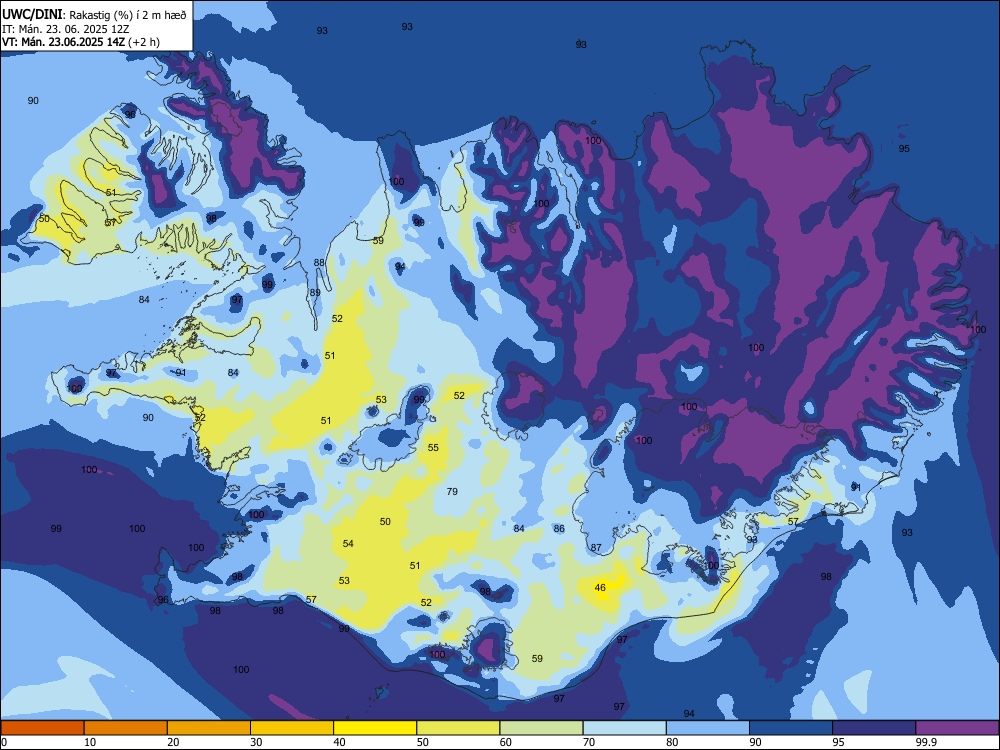Click the dark orange 0–10 legend swatch
This screenshot has width=1000, height=750.
[42, 728]
